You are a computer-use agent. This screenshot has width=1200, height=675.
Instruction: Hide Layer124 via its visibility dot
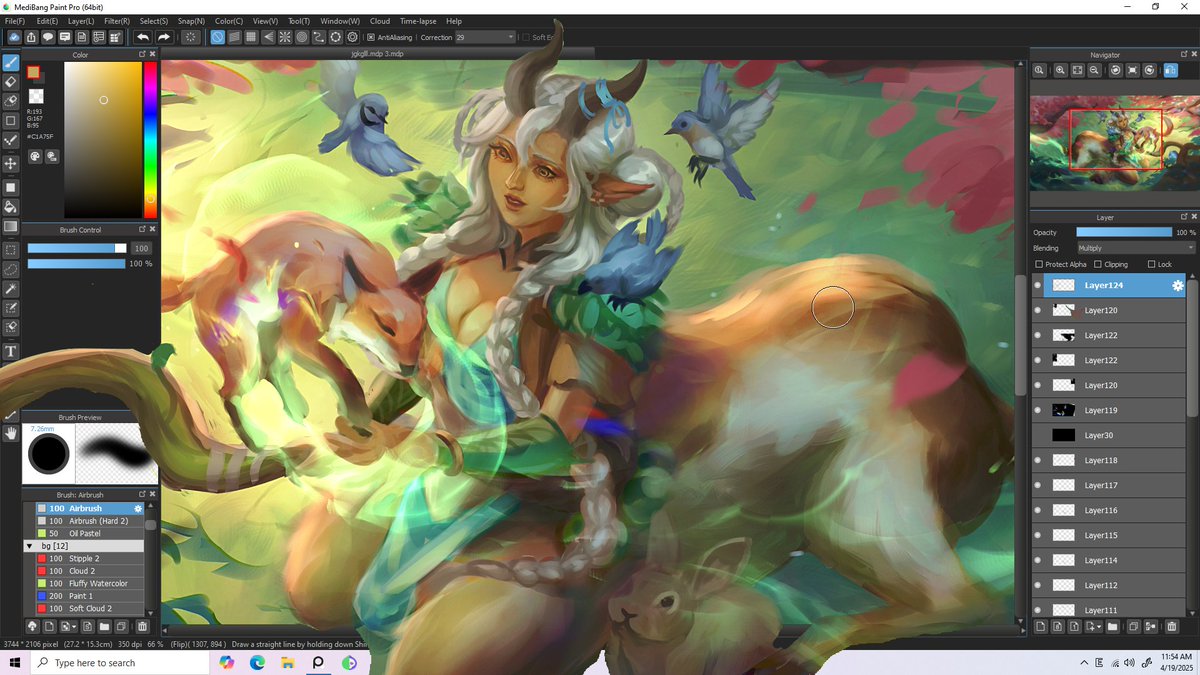click(1038, 285)
